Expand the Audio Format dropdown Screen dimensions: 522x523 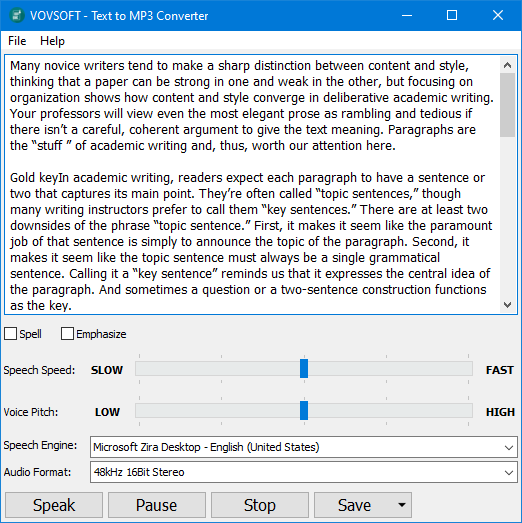tap(304, 472)
